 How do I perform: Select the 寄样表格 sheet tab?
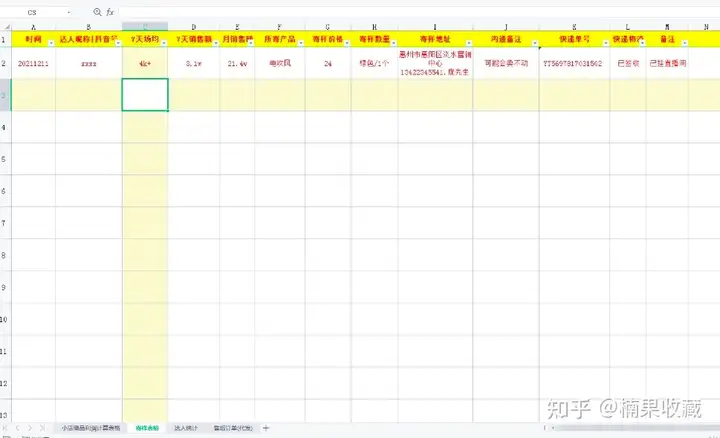pos(147,428)
